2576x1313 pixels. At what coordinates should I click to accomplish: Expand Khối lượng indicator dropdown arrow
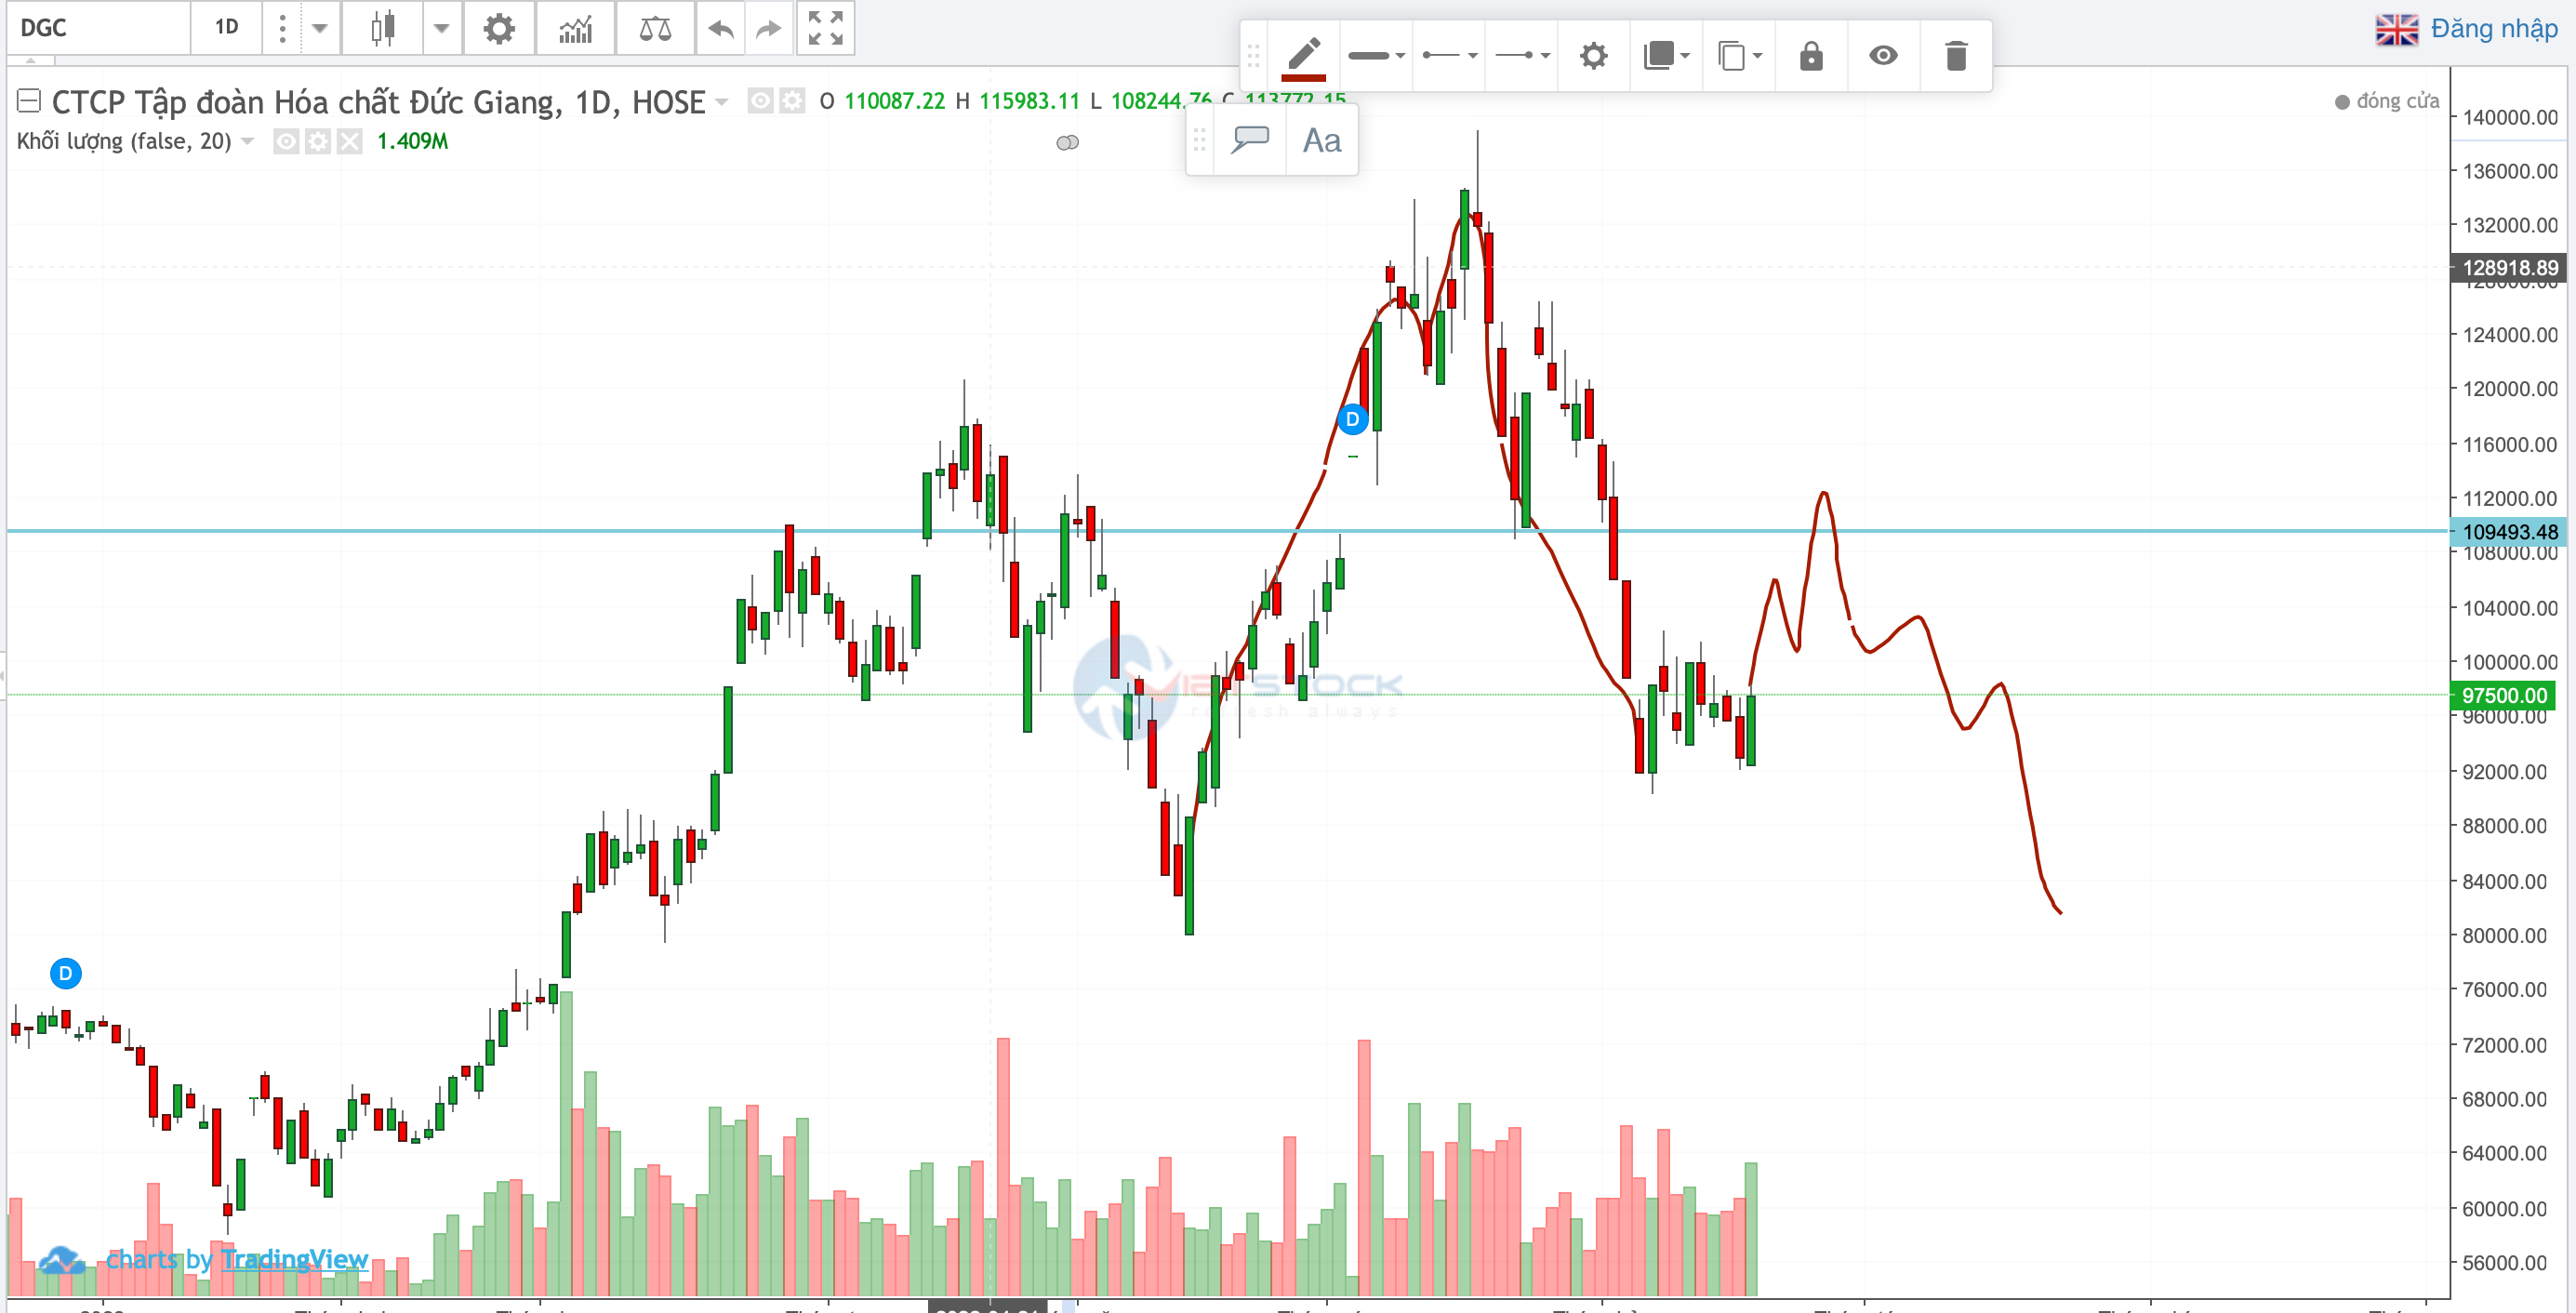[248, 141]
